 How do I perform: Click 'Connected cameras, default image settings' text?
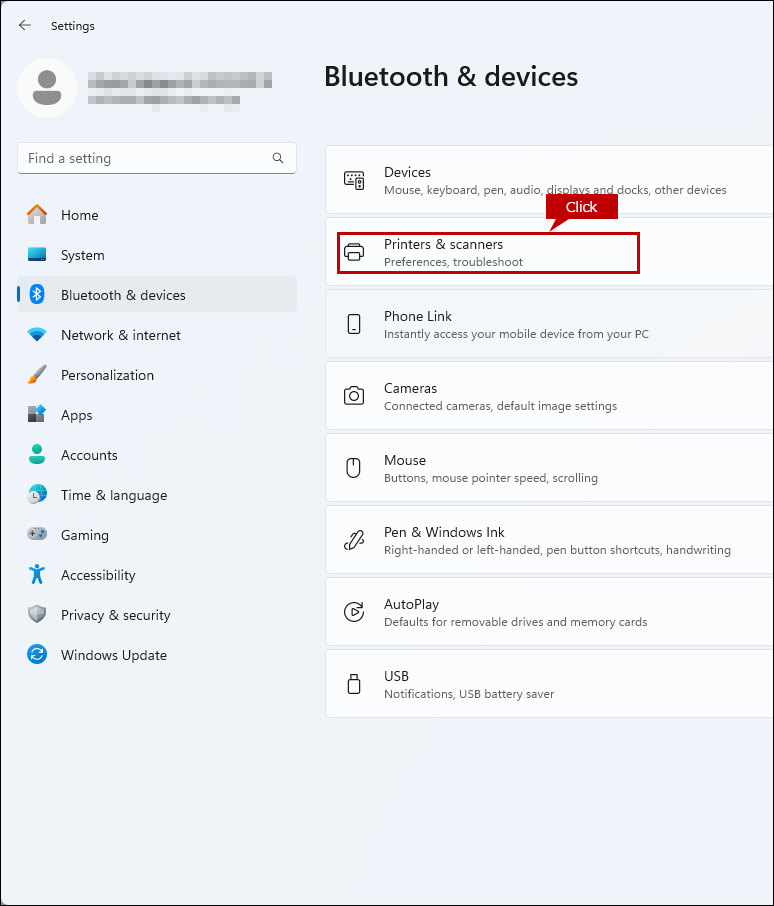coord(500,406)
